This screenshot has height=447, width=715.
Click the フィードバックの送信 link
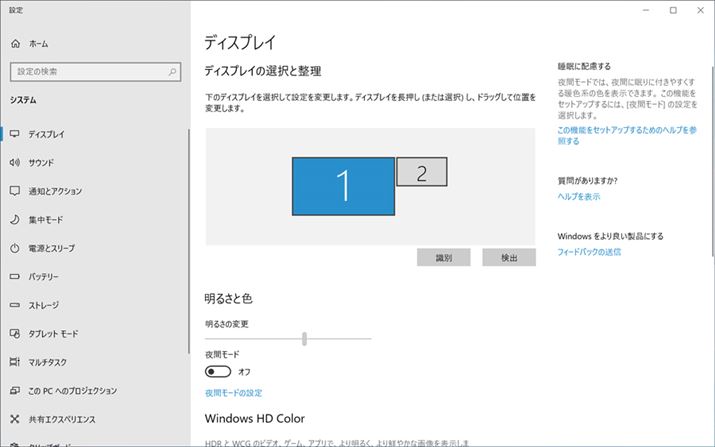coord(589,252)
